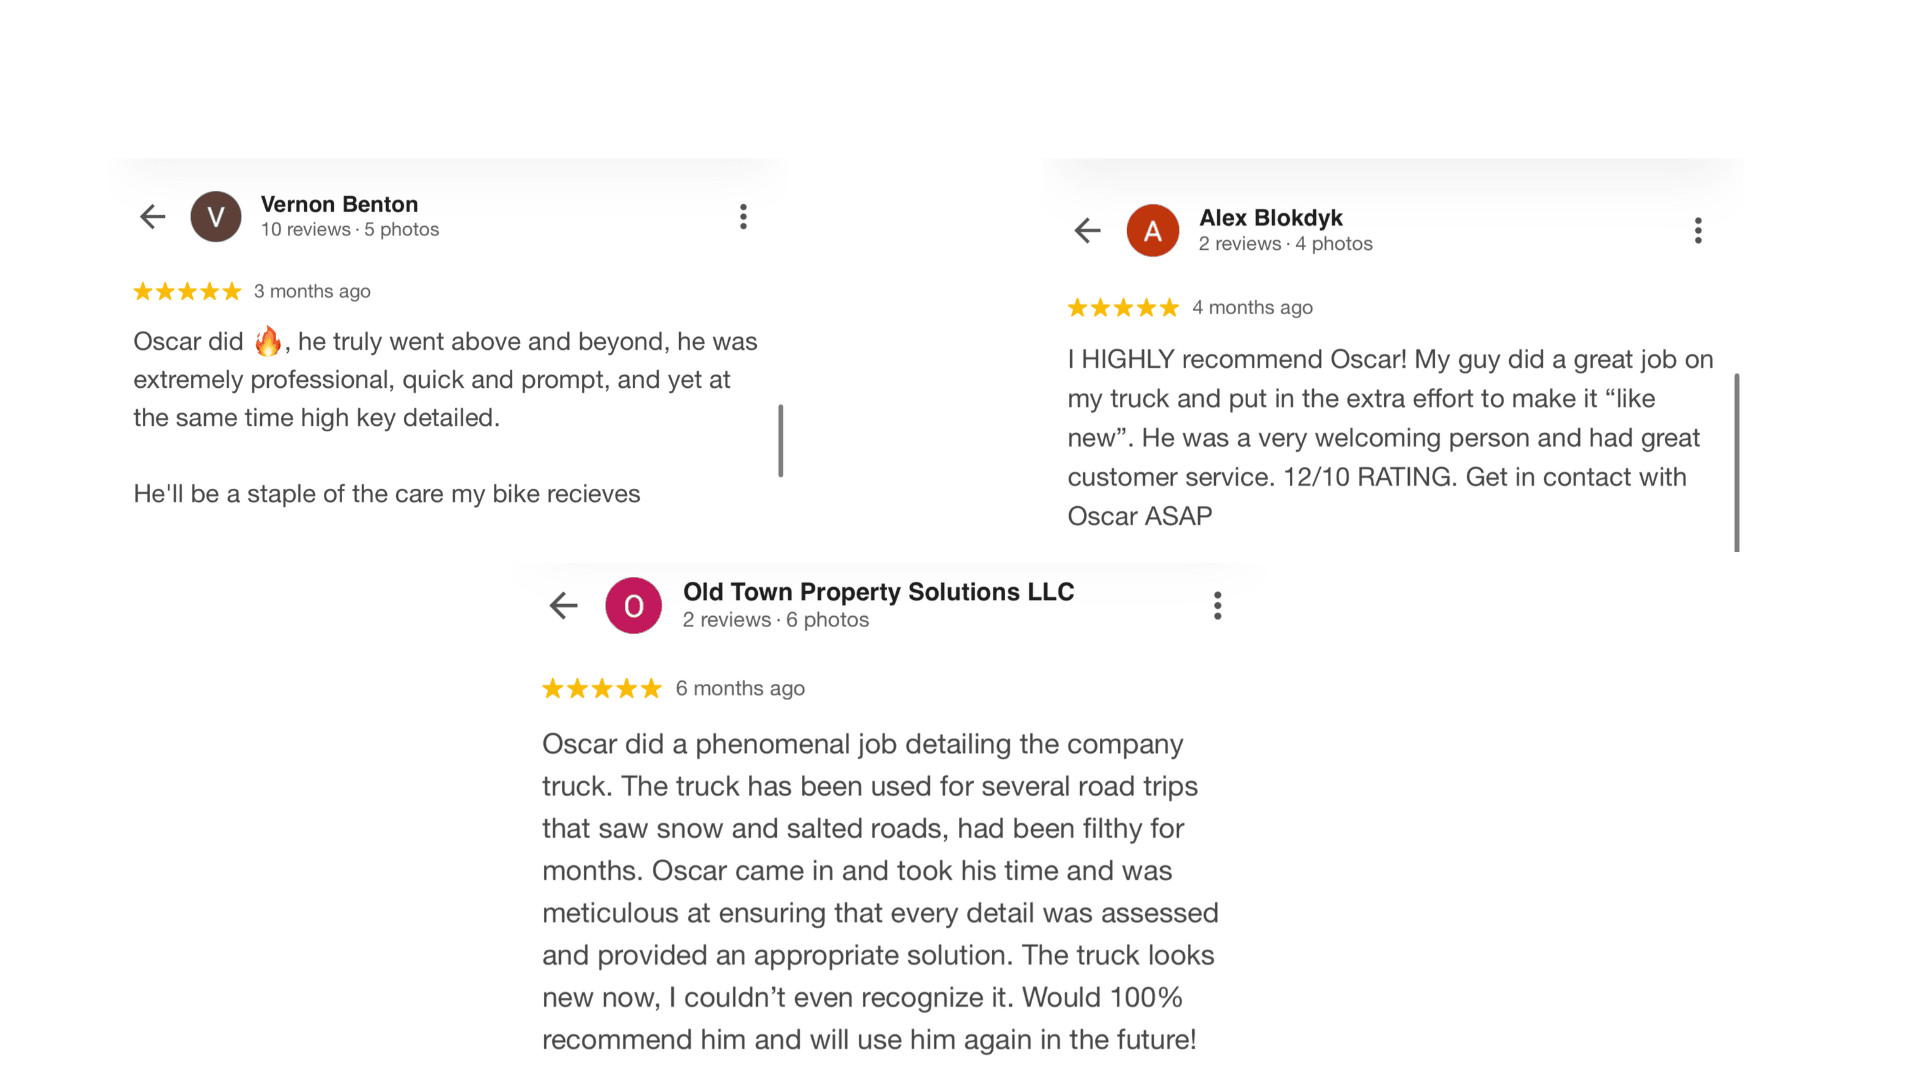
Task: Click the Alex Blokdyk reviewer name
Action: 1270,218
